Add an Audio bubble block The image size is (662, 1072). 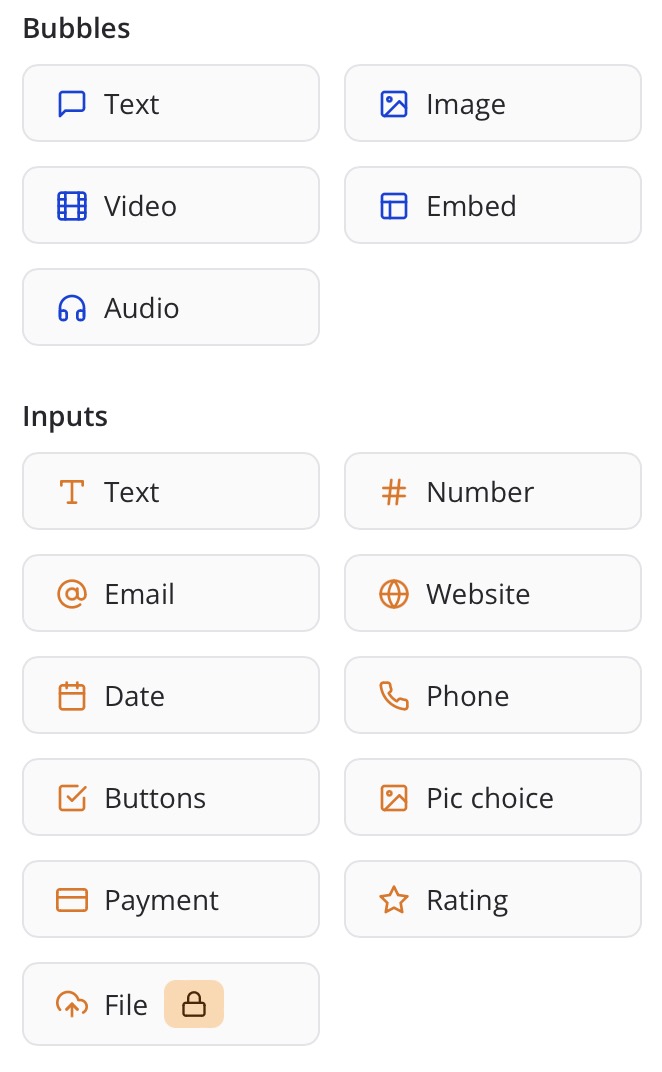coord(170,308)
